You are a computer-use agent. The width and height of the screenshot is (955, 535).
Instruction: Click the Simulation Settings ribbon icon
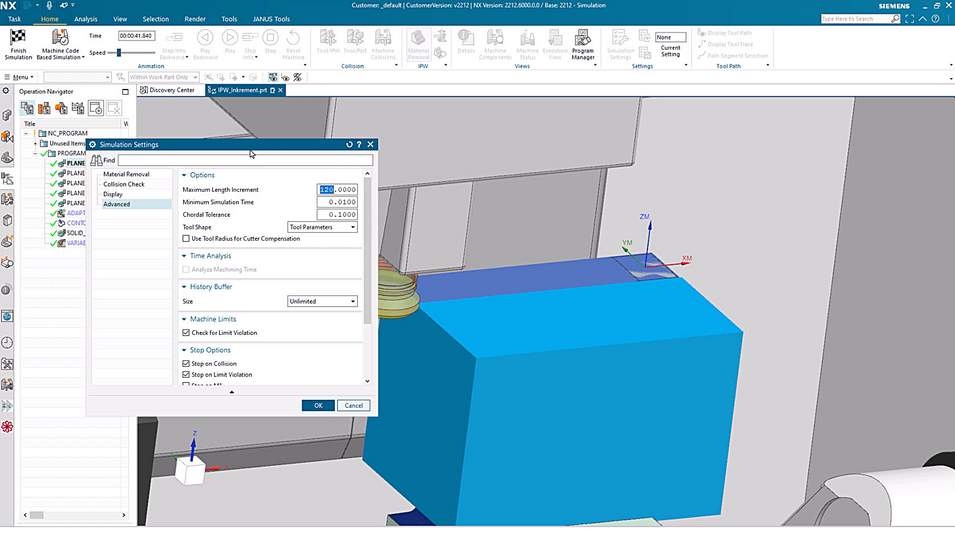620,38
